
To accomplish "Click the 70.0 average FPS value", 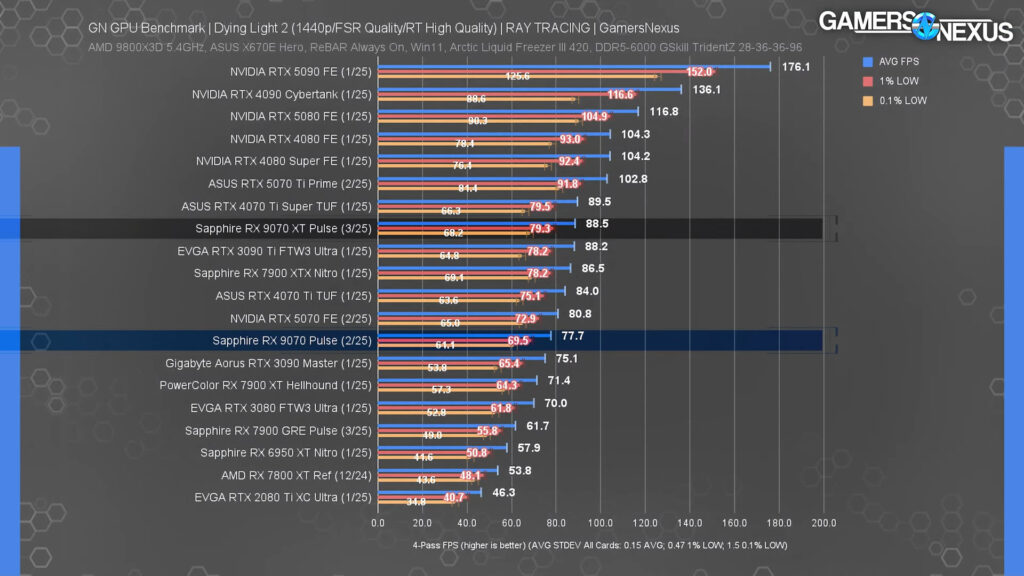I will tap(556, 403).
